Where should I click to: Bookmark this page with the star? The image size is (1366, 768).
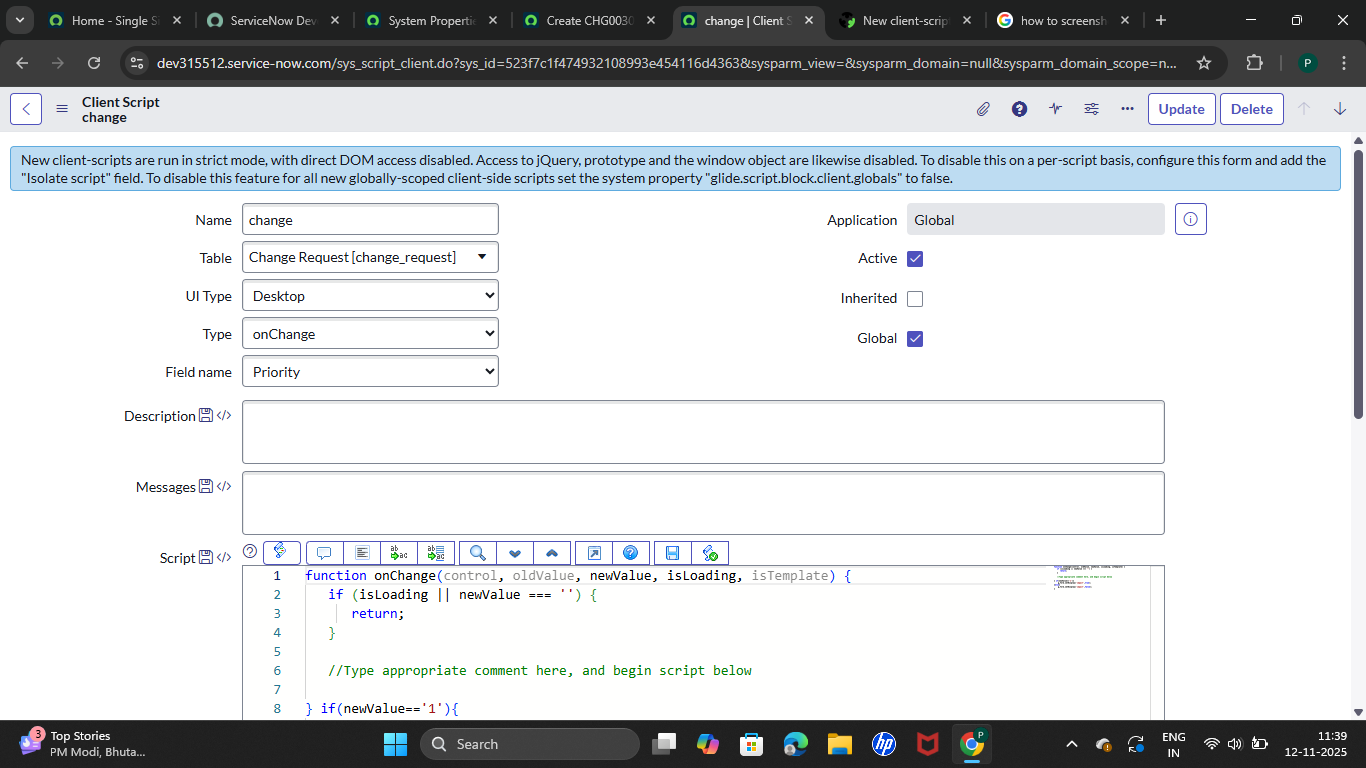tap(1204, 63)
